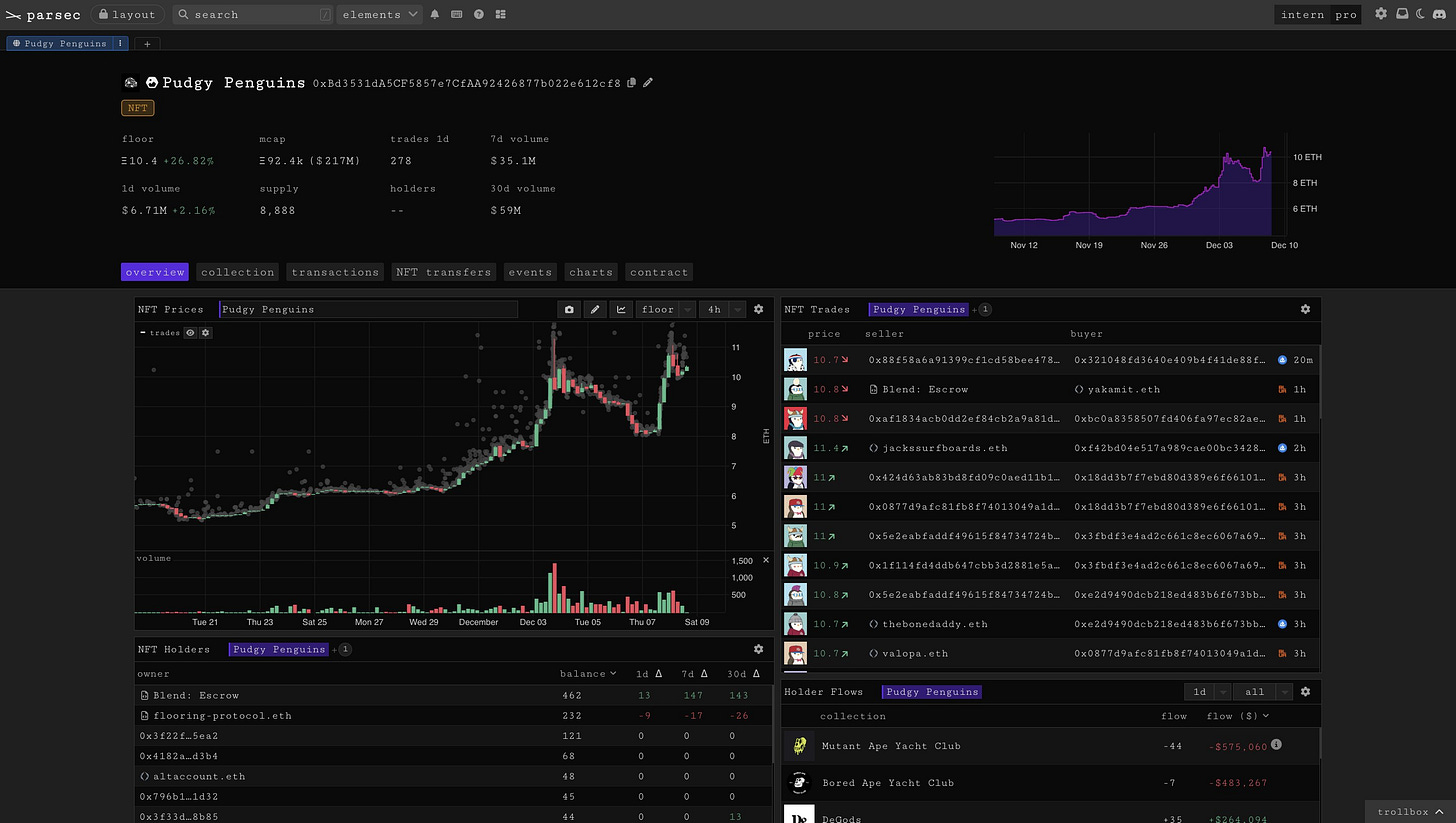Open the Discord icon link

pyautogui.click(x=1440, y=14)
